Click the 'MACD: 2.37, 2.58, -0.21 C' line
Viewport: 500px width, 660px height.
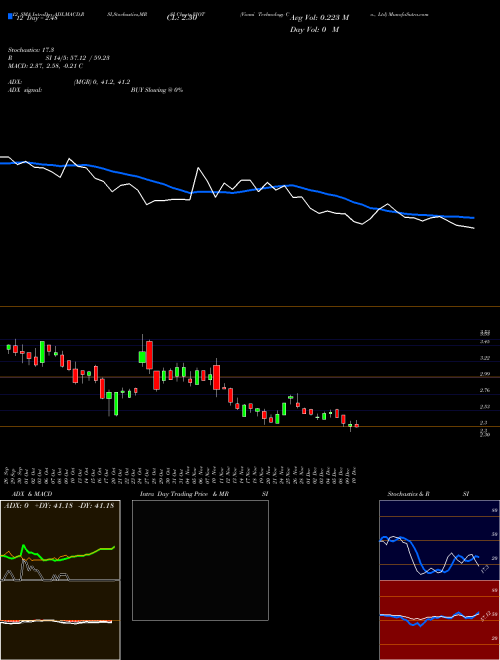(x=45, y=66)
